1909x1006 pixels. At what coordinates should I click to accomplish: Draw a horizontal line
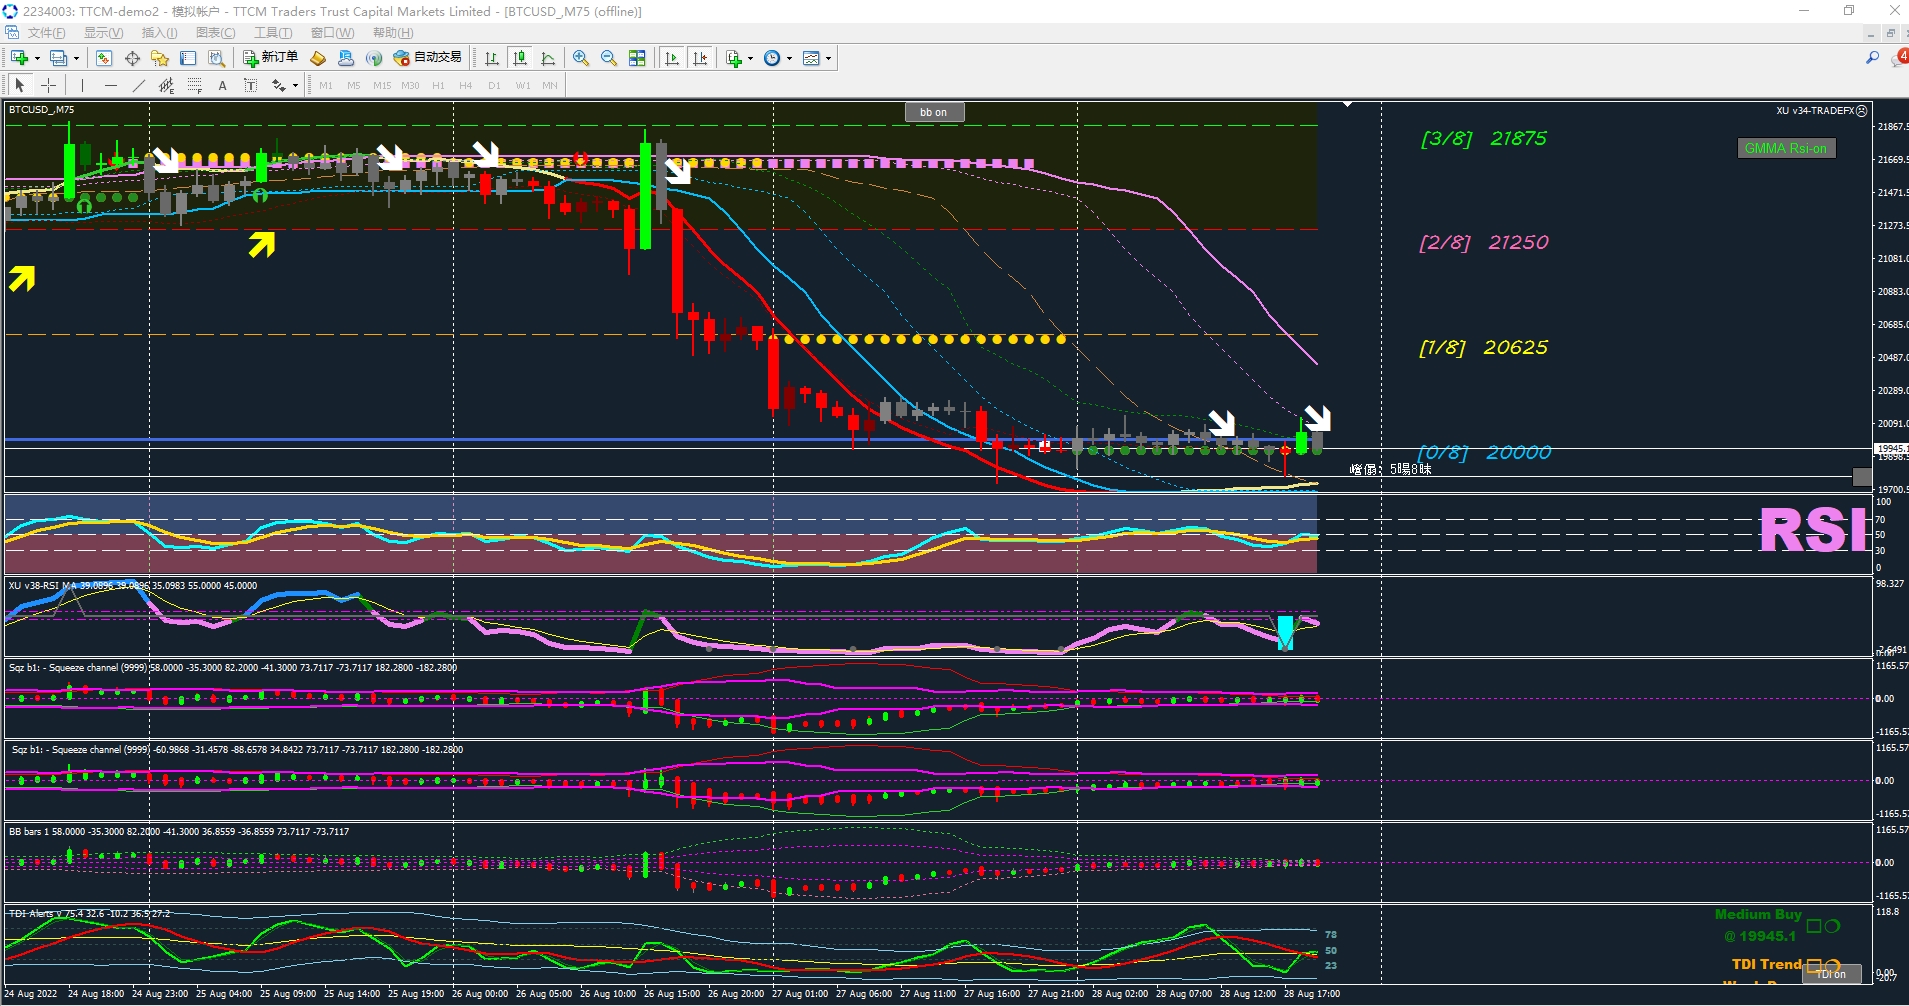click(110, 85)
